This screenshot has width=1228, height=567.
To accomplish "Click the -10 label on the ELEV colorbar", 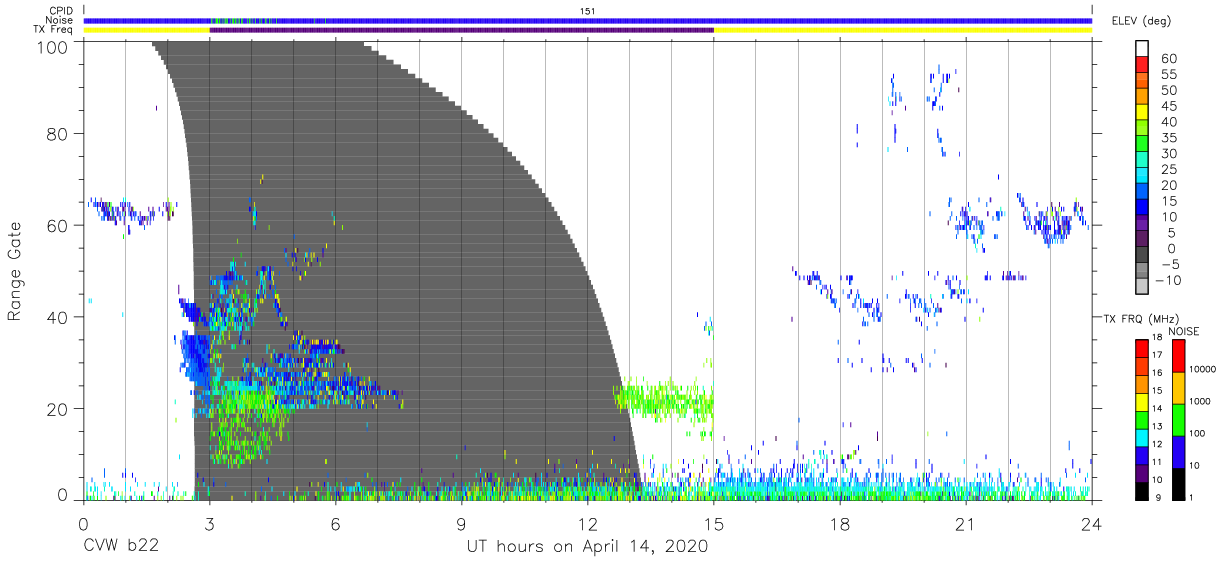I will [x=1168, y=280].
